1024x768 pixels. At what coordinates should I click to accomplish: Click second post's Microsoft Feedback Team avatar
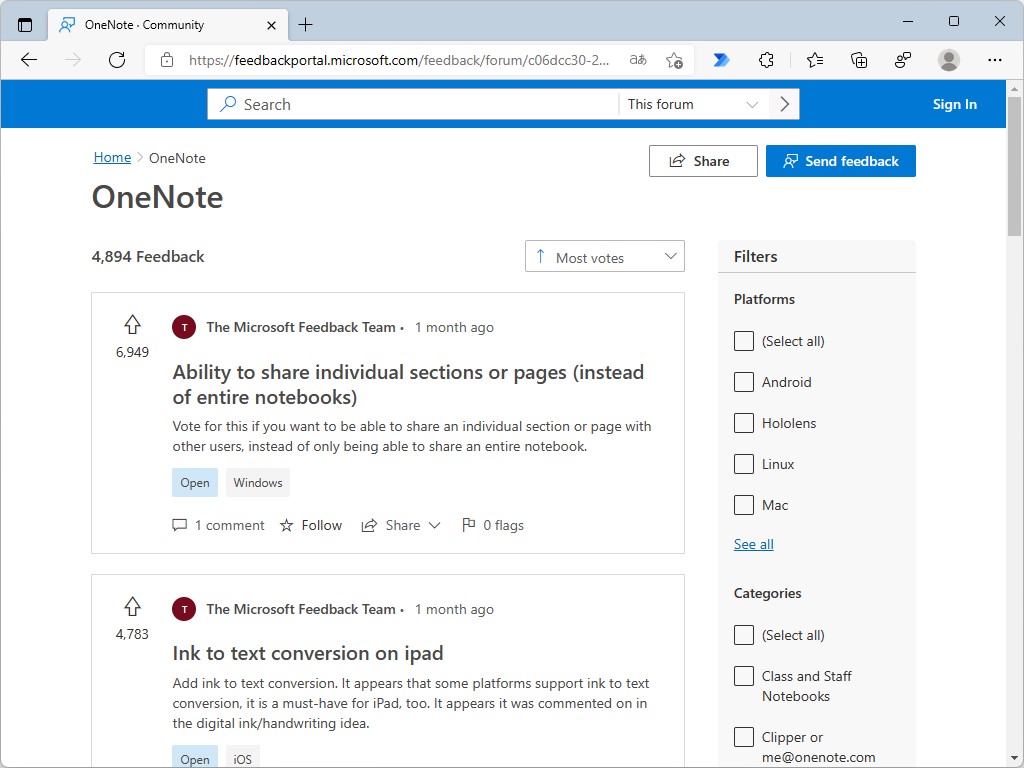click(x=184, y=609)
